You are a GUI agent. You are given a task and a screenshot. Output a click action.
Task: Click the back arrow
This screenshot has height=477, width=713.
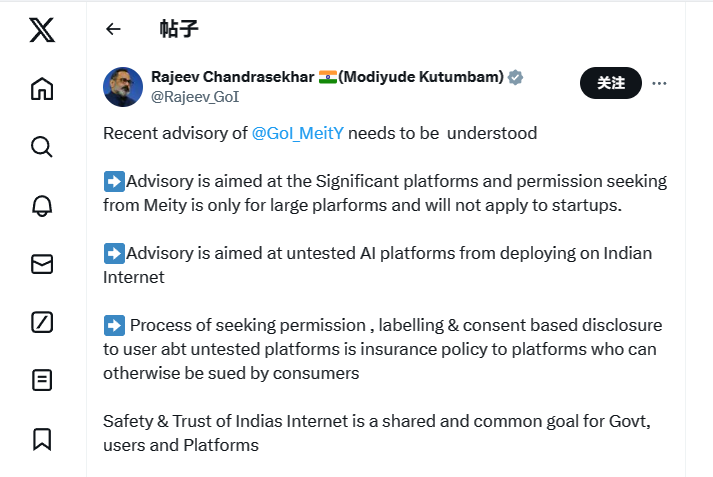(x=113, y=29)
